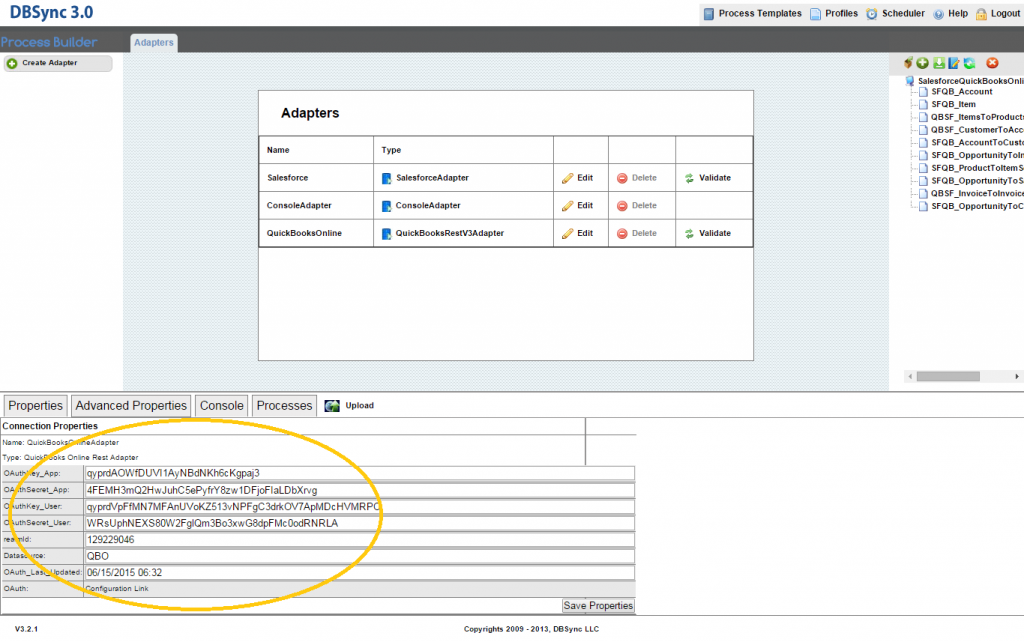1024x642 pixels.
Task: Click the green download arrow icon
Action: (x=938, y=63)
